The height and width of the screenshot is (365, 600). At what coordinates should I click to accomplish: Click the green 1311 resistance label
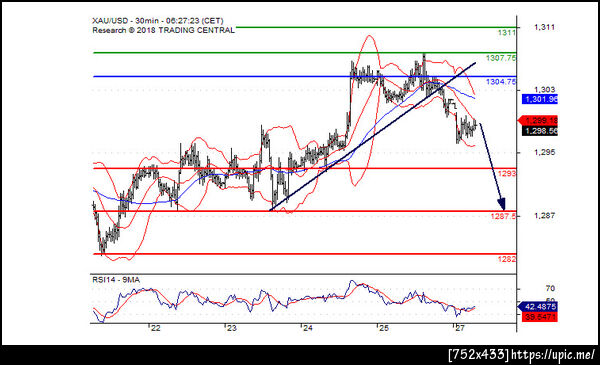point(506,33)
